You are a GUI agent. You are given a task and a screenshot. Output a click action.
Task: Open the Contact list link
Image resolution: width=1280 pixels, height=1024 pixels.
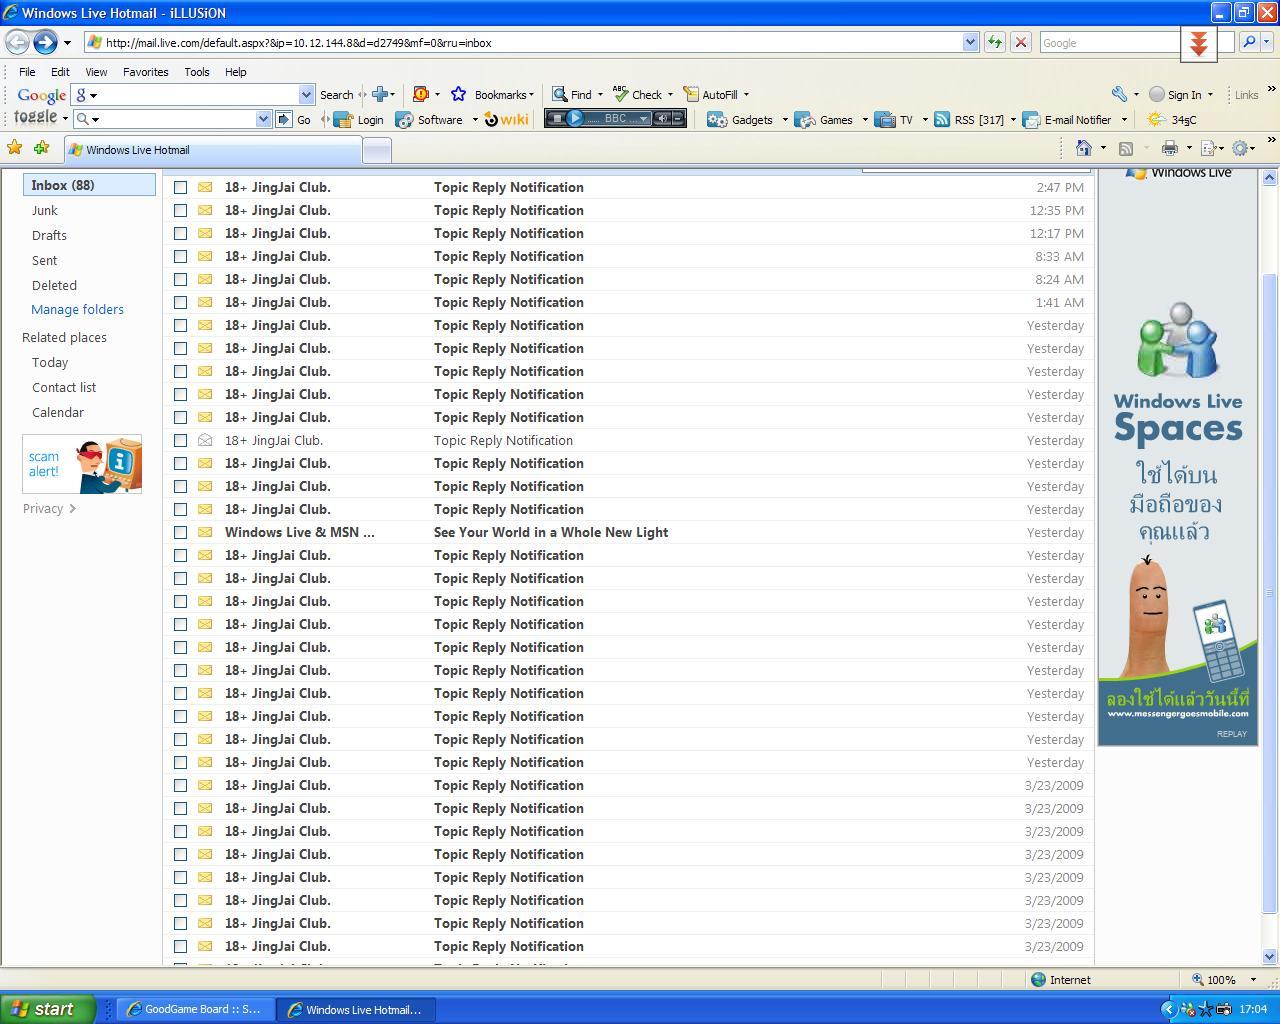(x=64, y=387)
